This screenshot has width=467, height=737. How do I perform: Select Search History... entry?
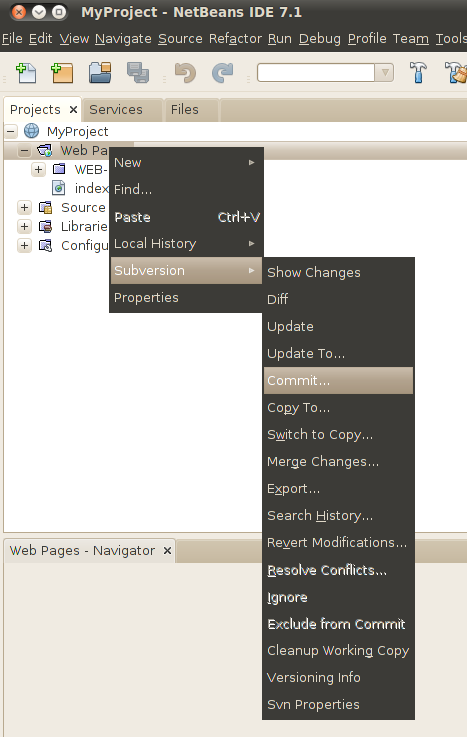(x=338, y=516)
